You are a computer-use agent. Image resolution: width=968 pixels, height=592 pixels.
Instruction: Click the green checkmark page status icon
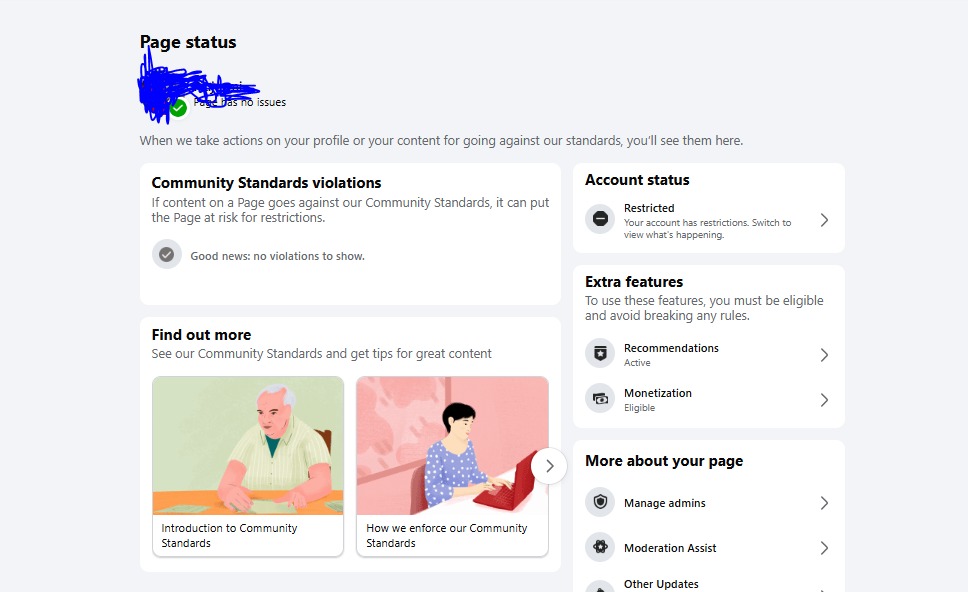click(x=178, y=108)
